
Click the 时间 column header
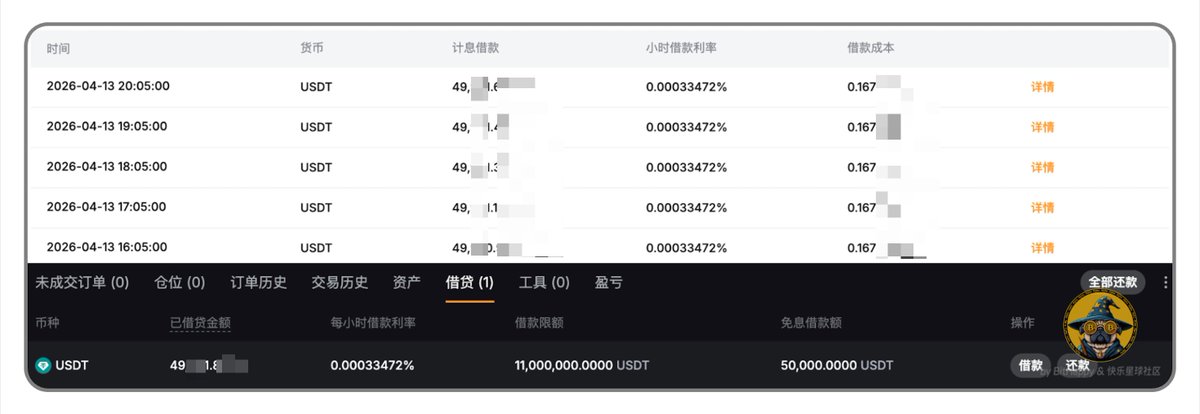(58, 48)
